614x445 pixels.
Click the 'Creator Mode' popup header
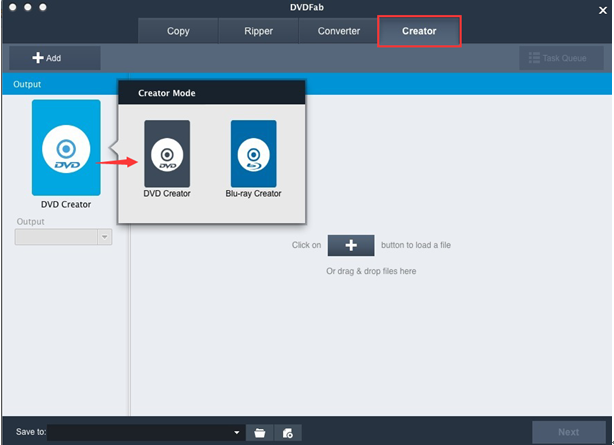(211, 93)
